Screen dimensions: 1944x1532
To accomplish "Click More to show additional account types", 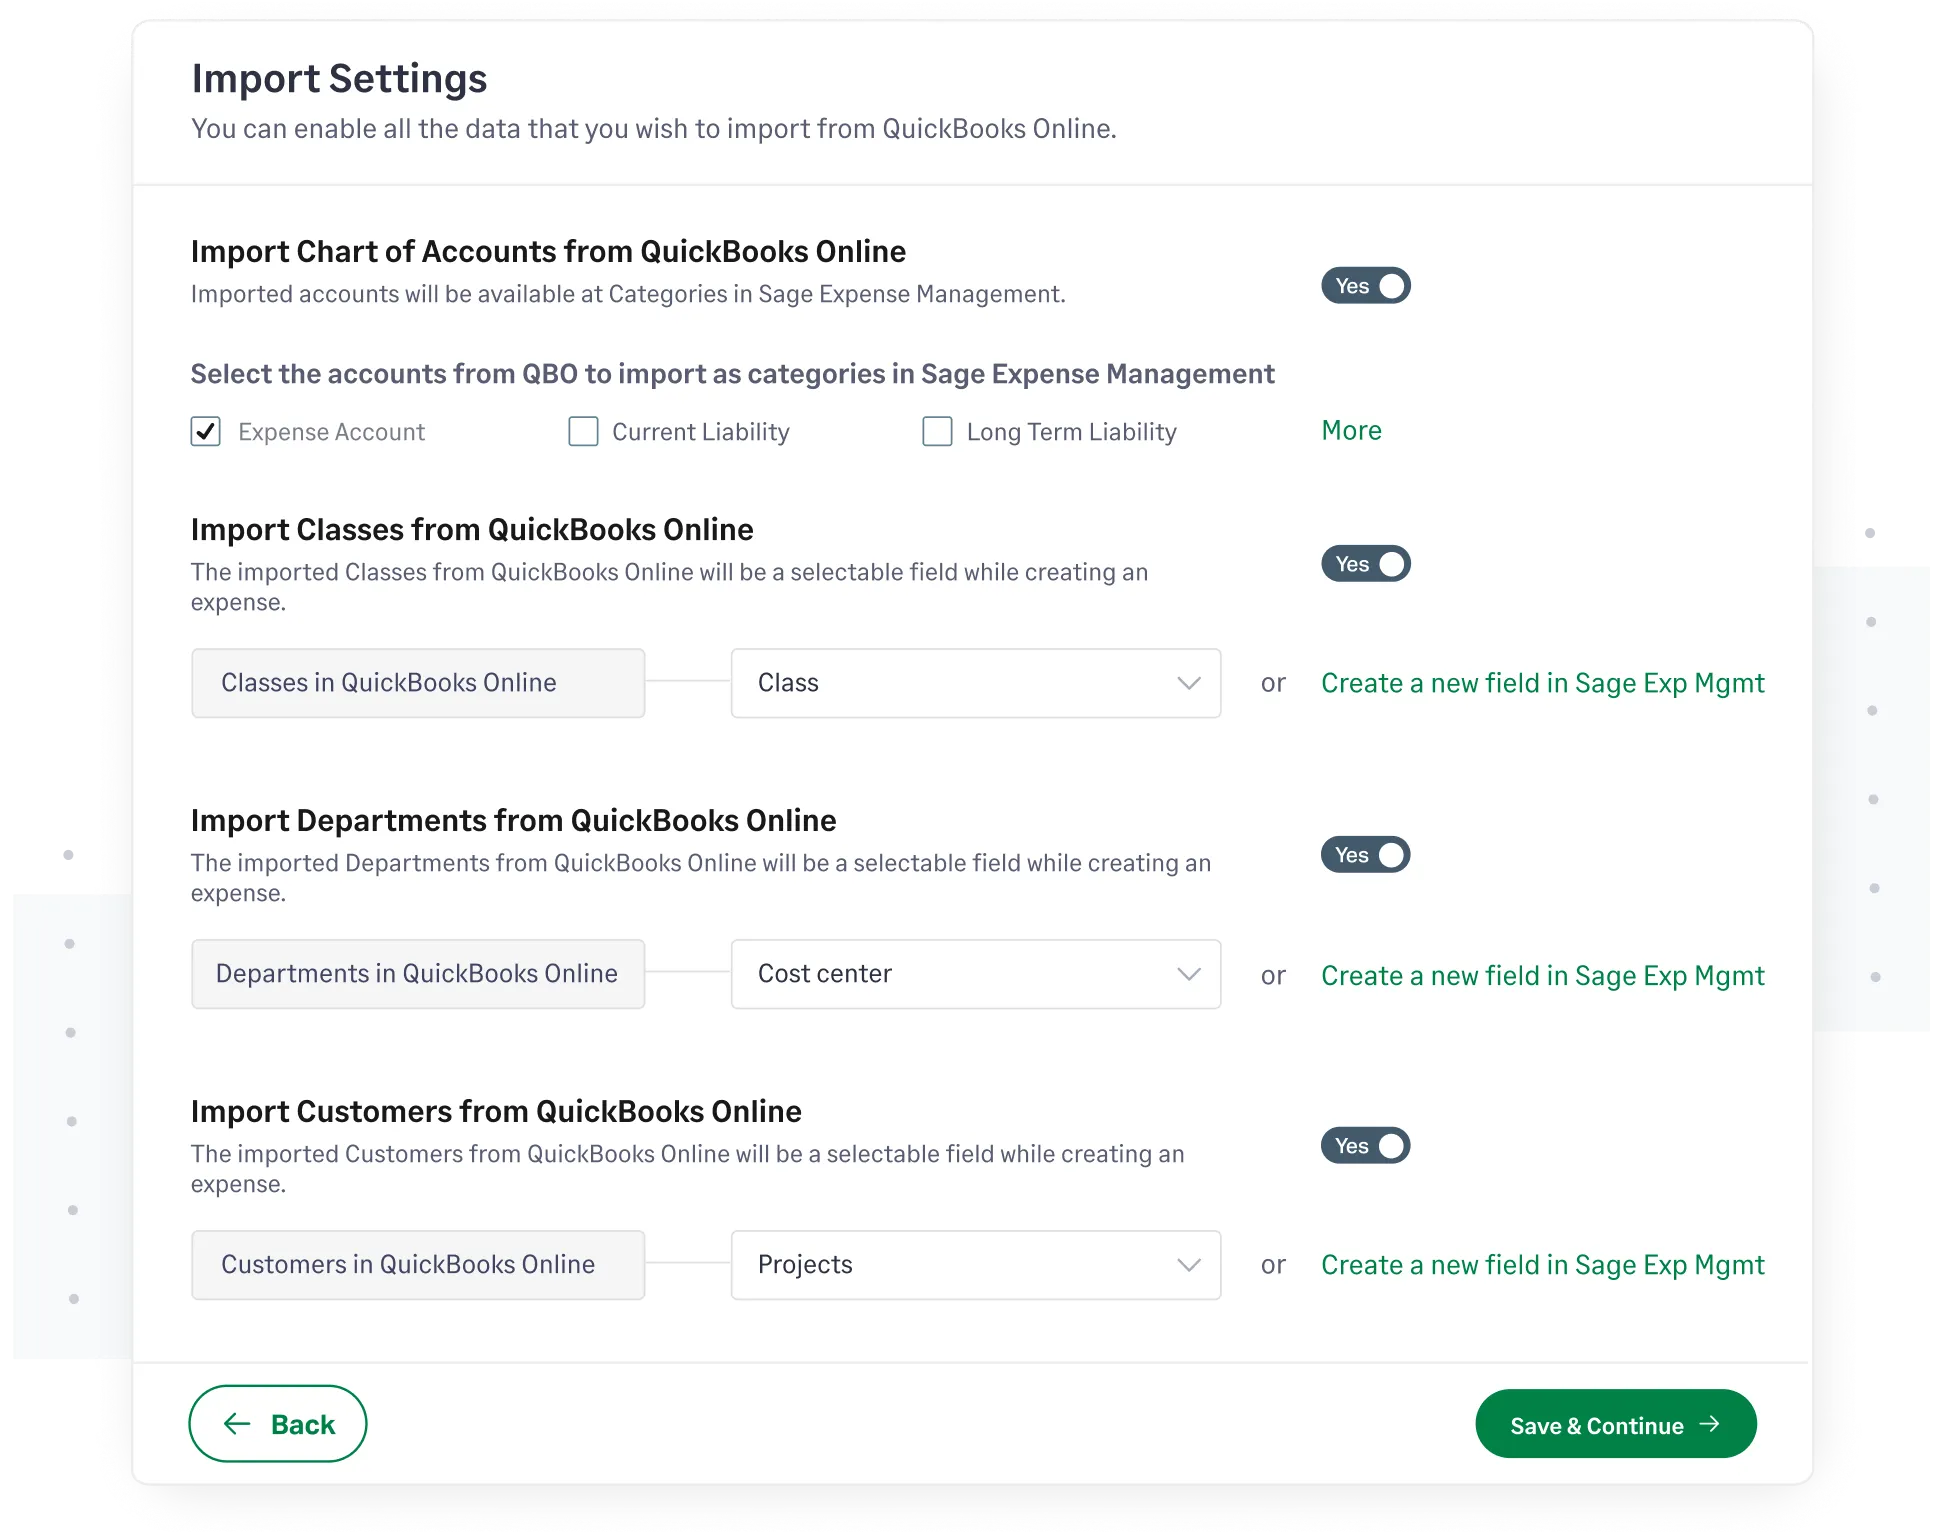I will pos(1351,430).
